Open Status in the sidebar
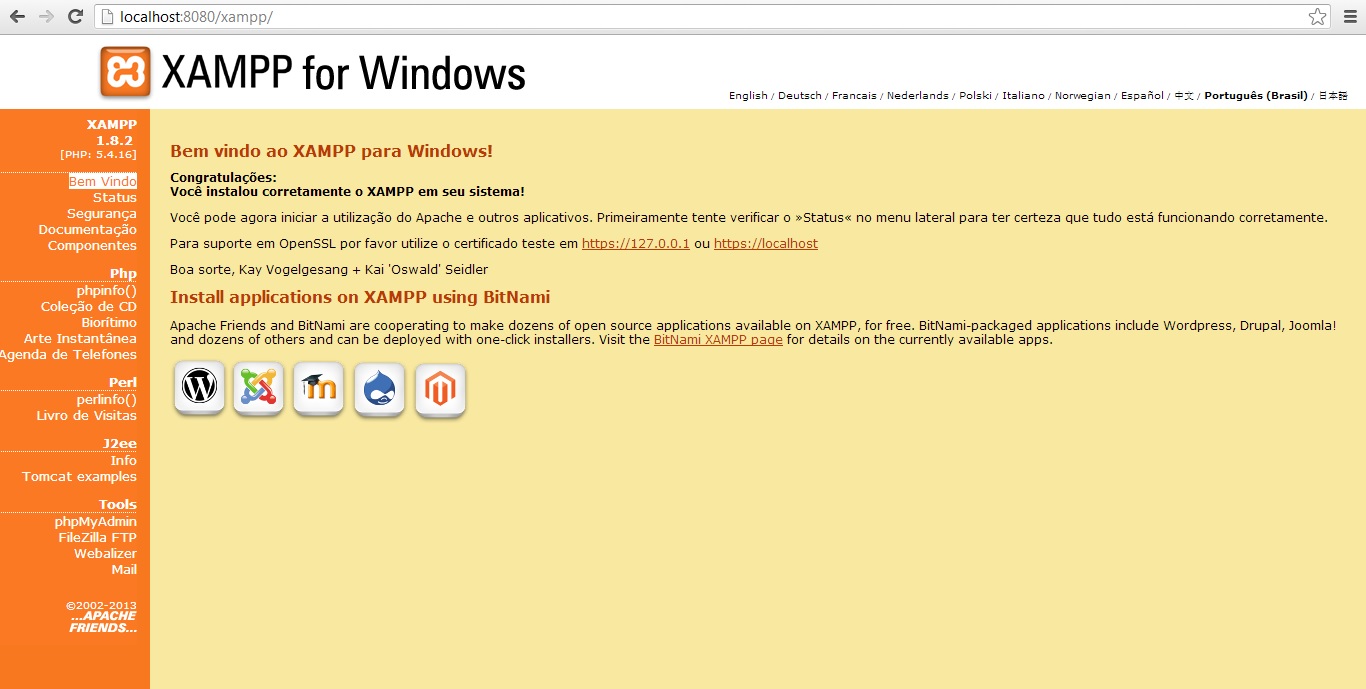1366x689 pixels. point(115,198)
